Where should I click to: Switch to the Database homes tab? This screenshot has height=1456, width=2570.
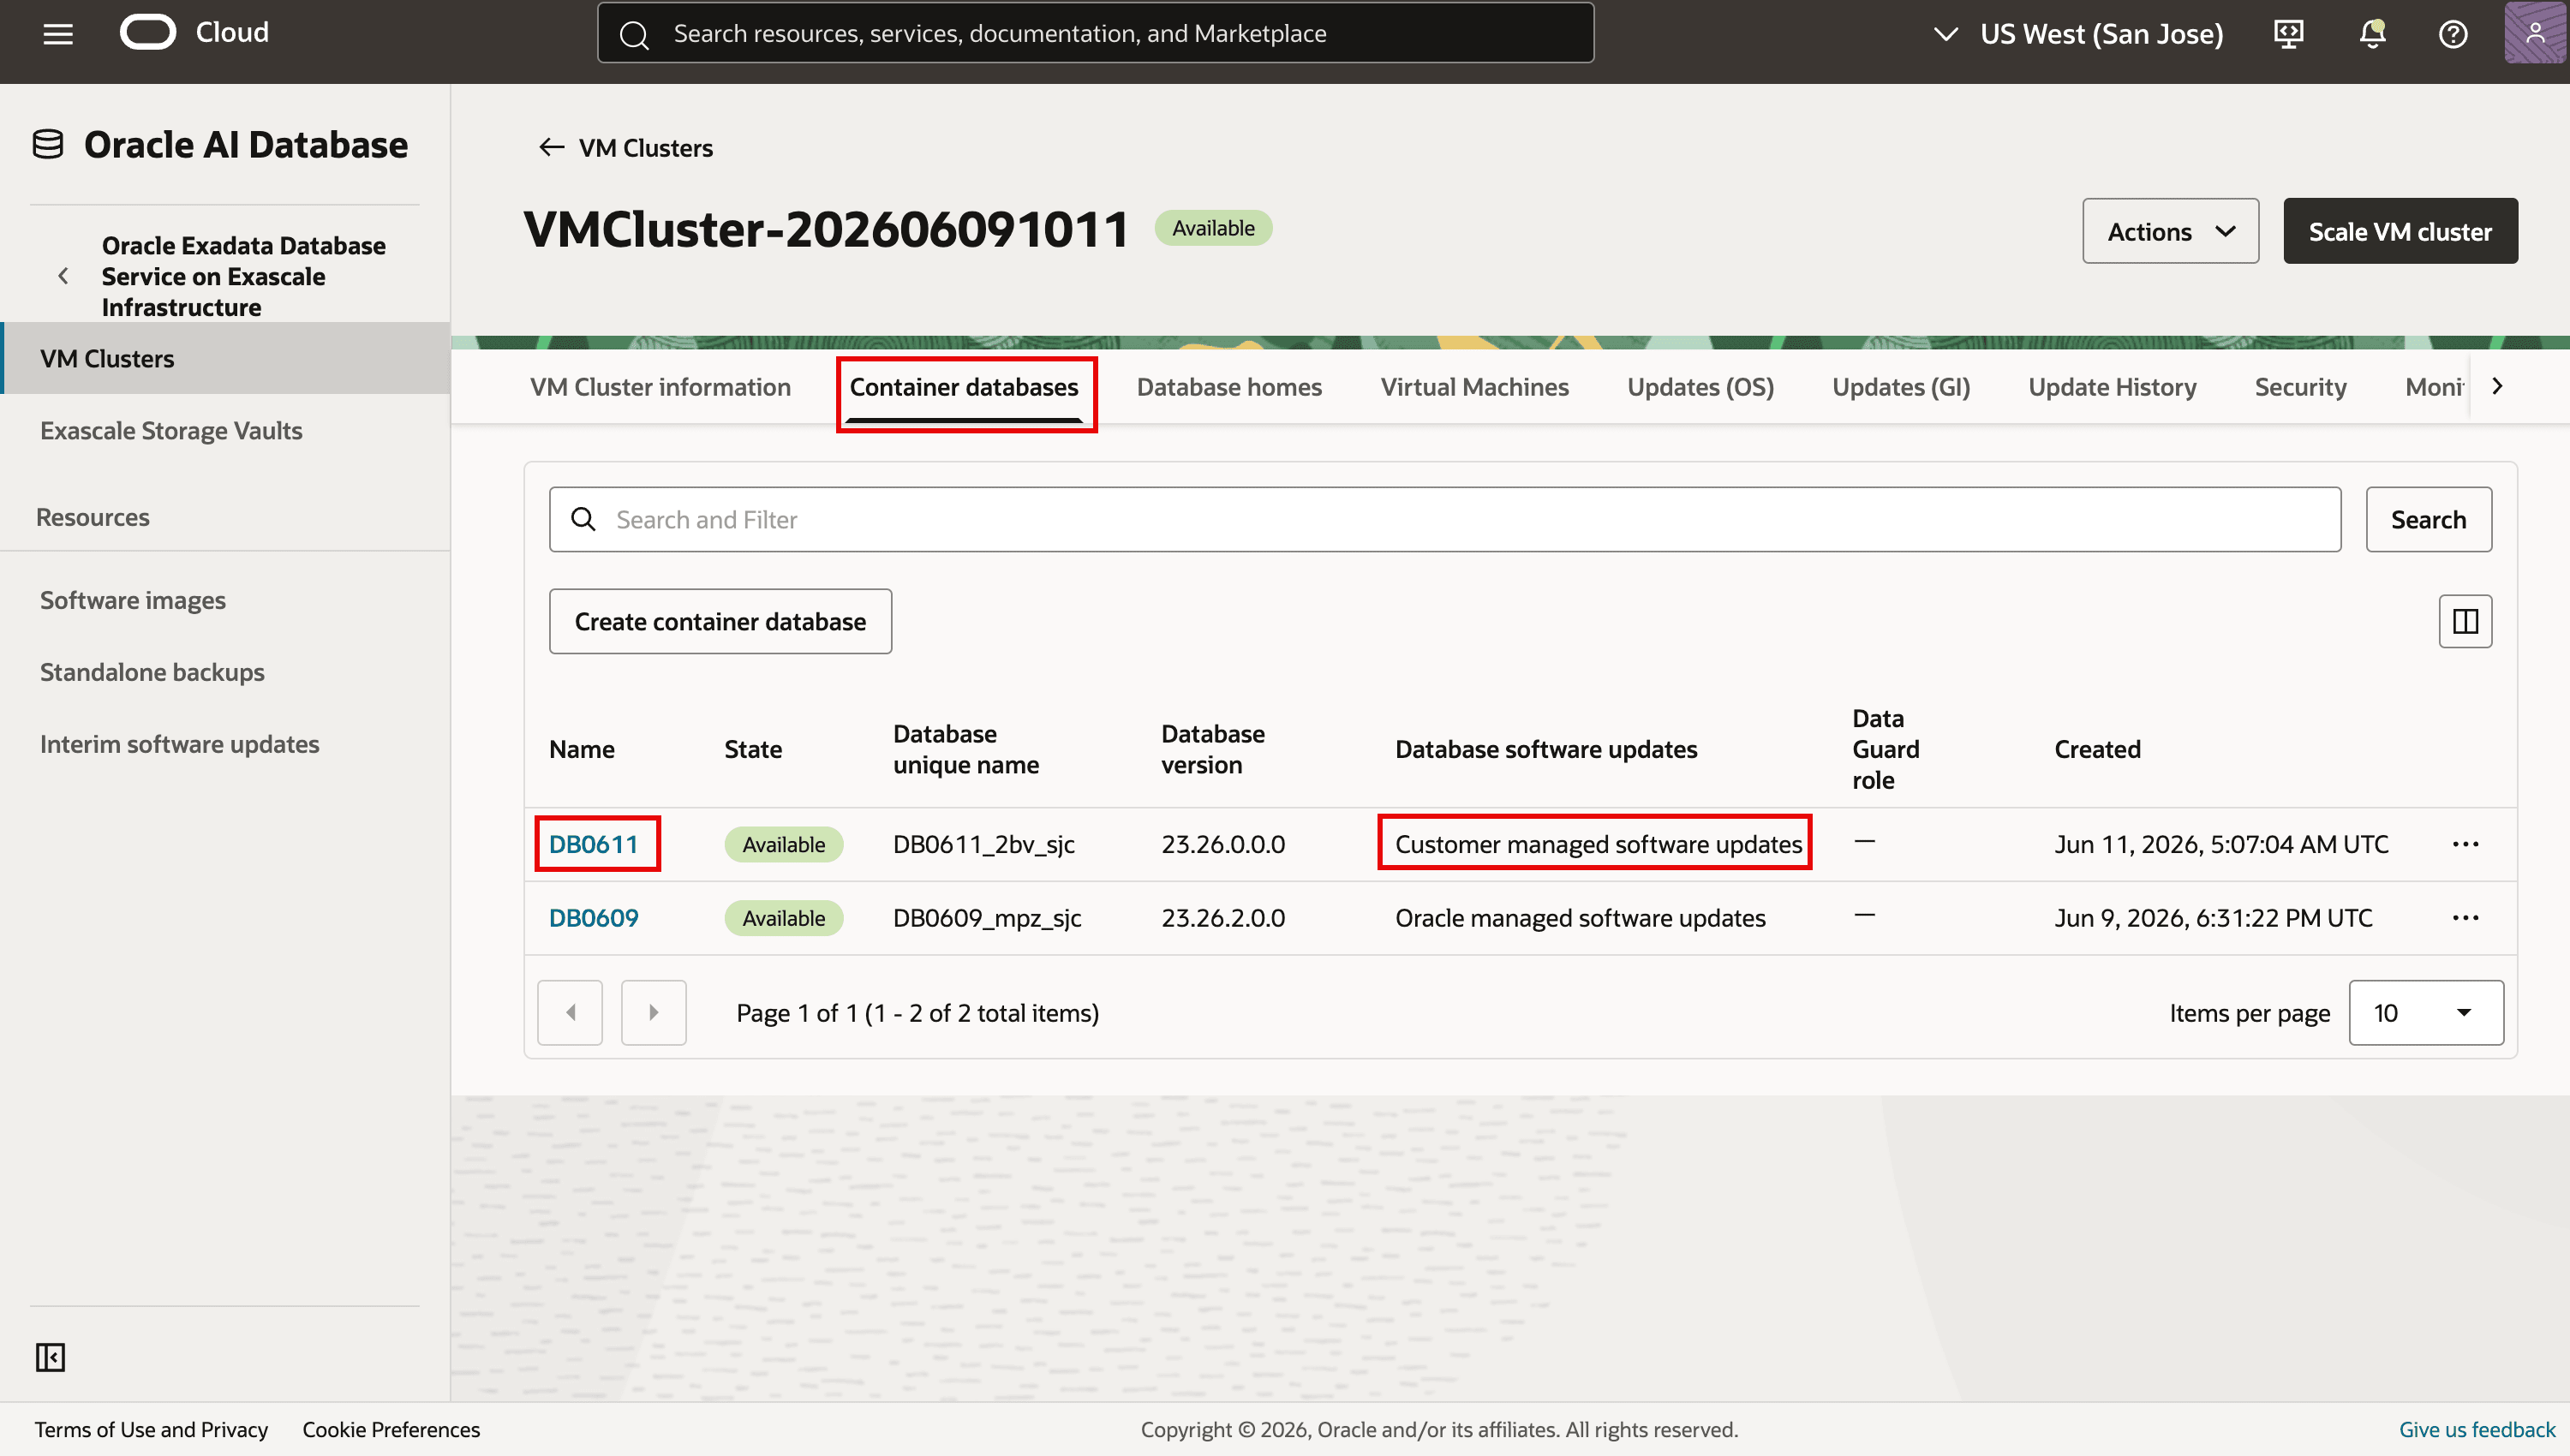pyautogui.click(x=1229, y=387)
